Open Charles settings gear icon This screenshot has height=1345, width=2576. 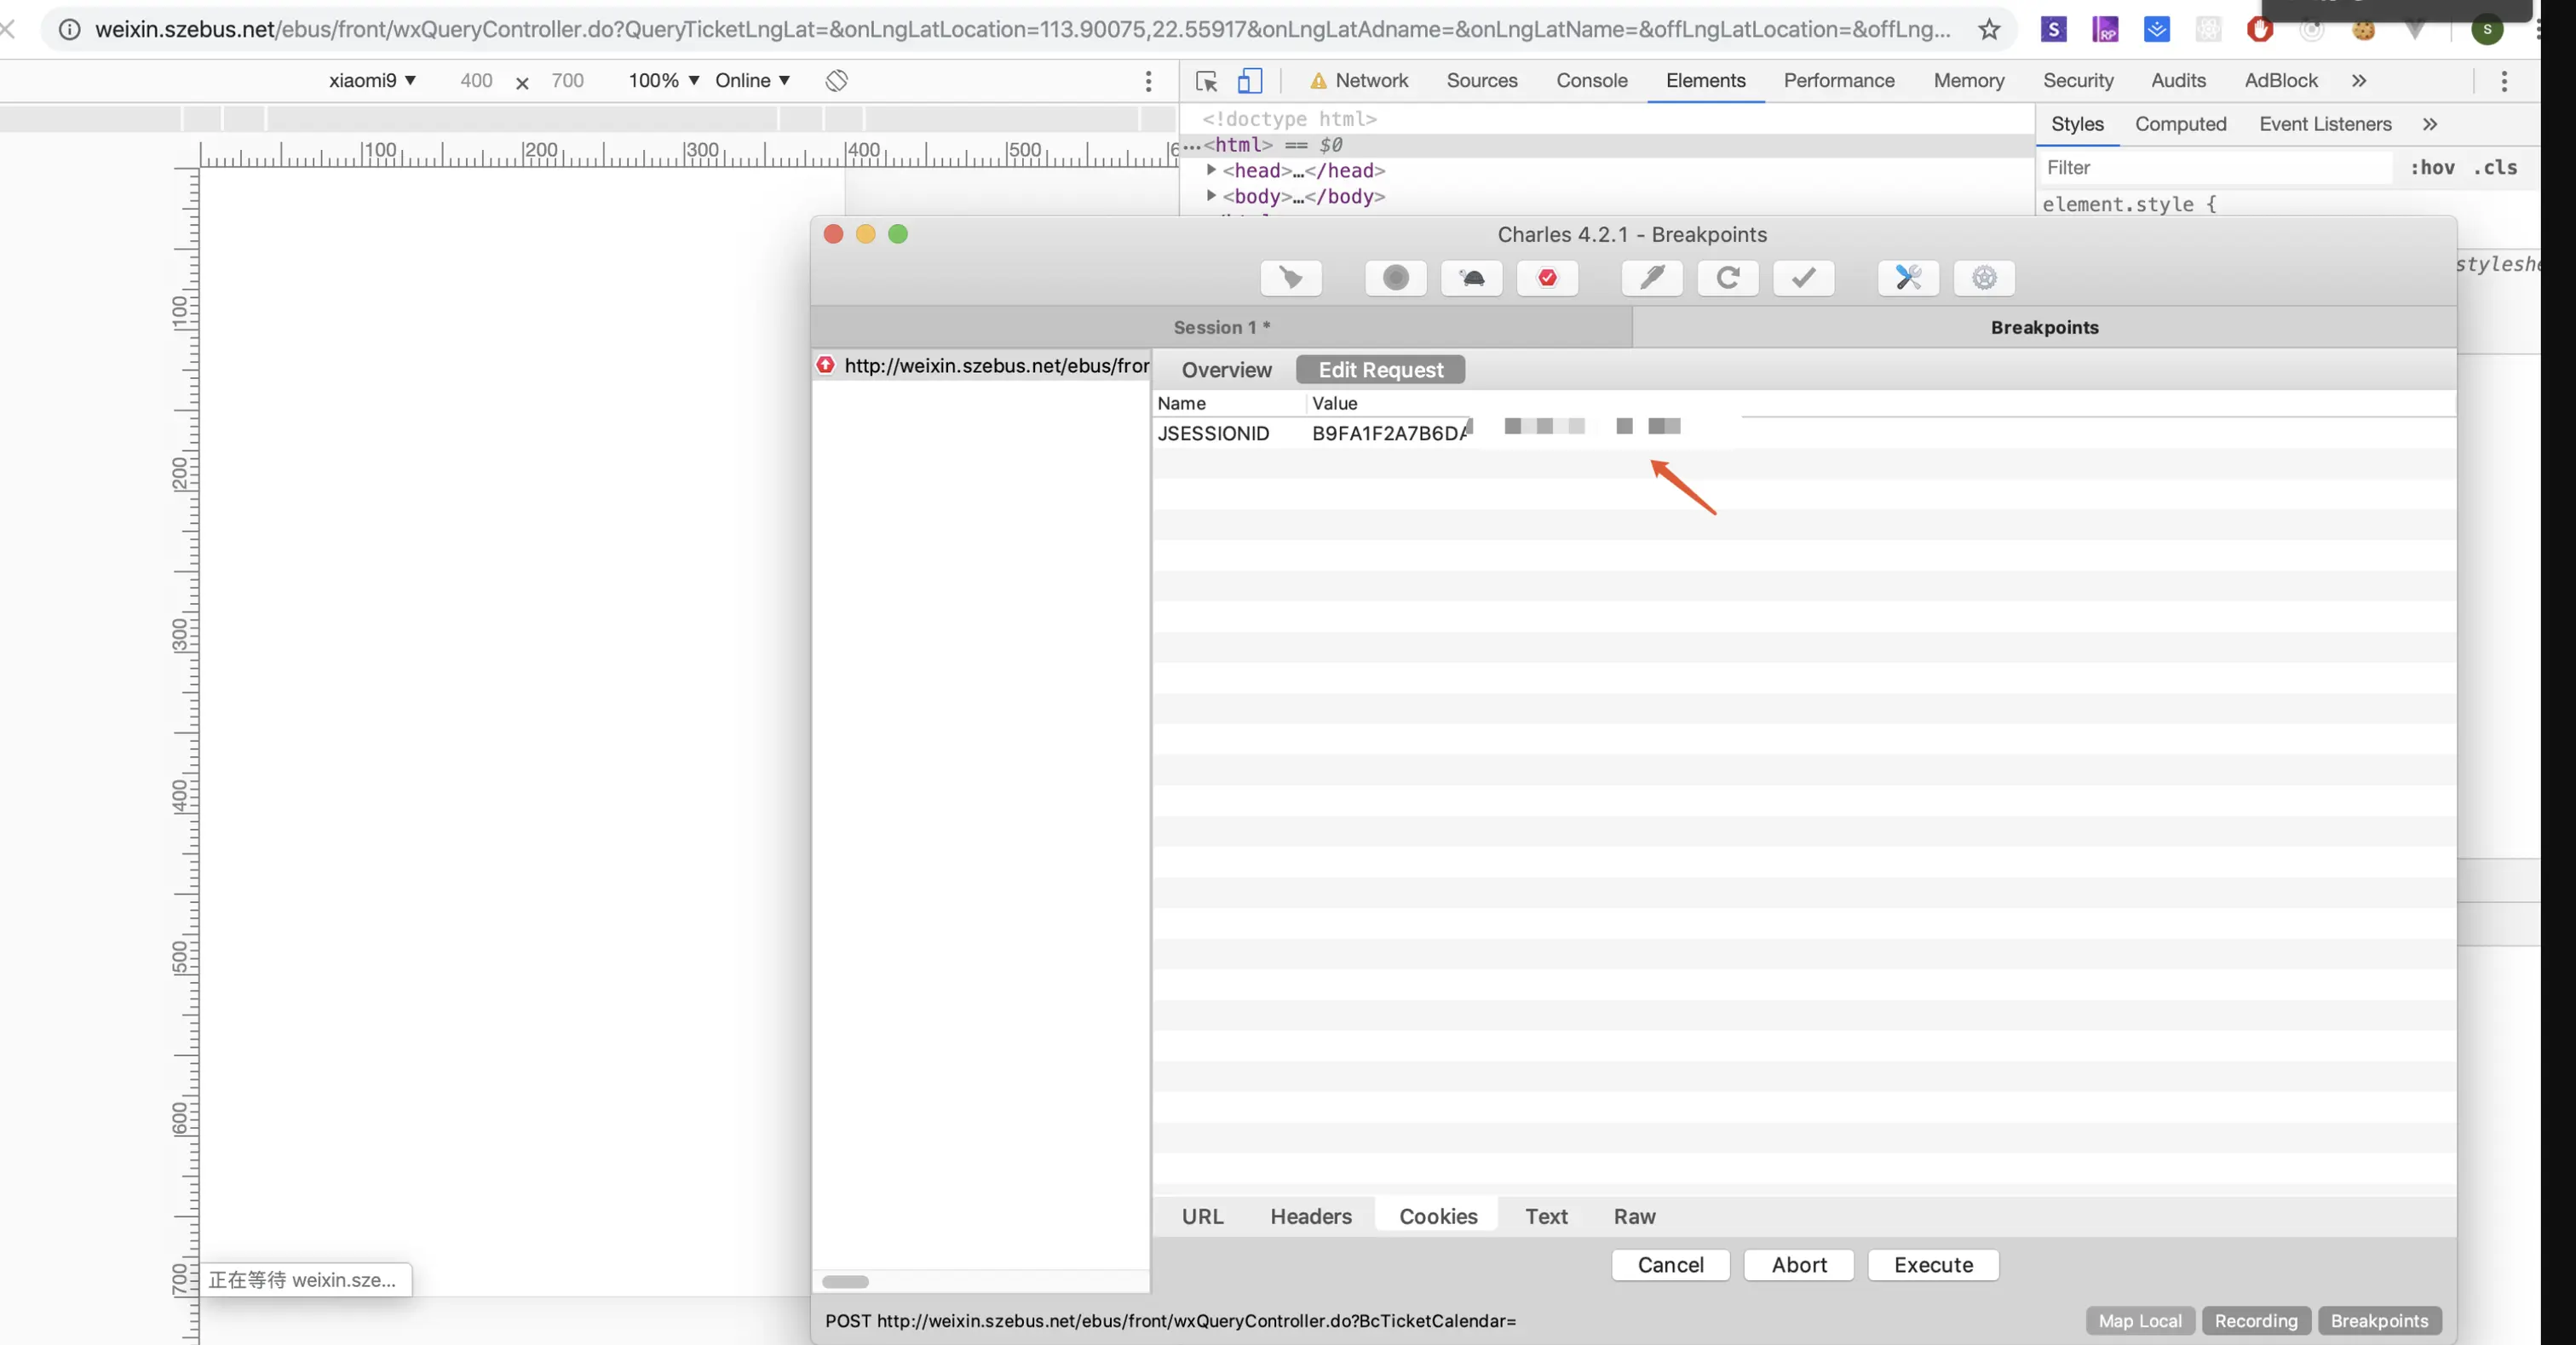click(x=1984, y=277)
